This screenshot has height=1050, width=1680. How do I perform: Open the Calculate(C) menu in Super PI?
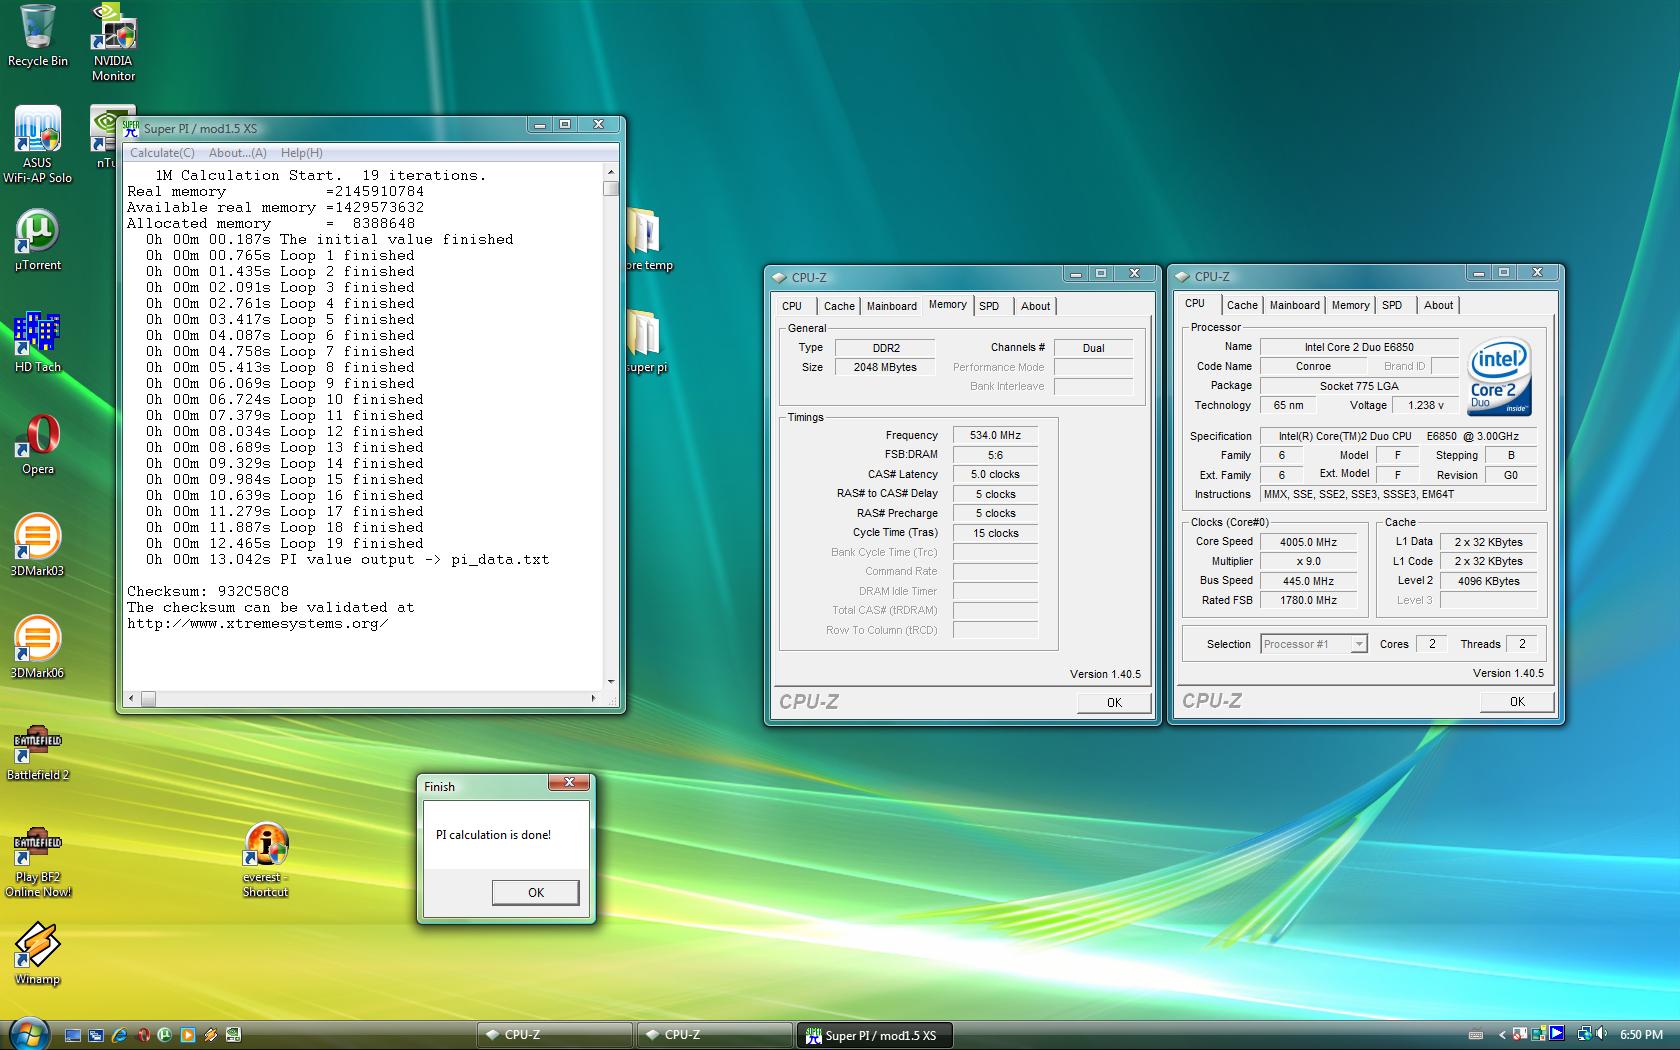tap(162, 153)
